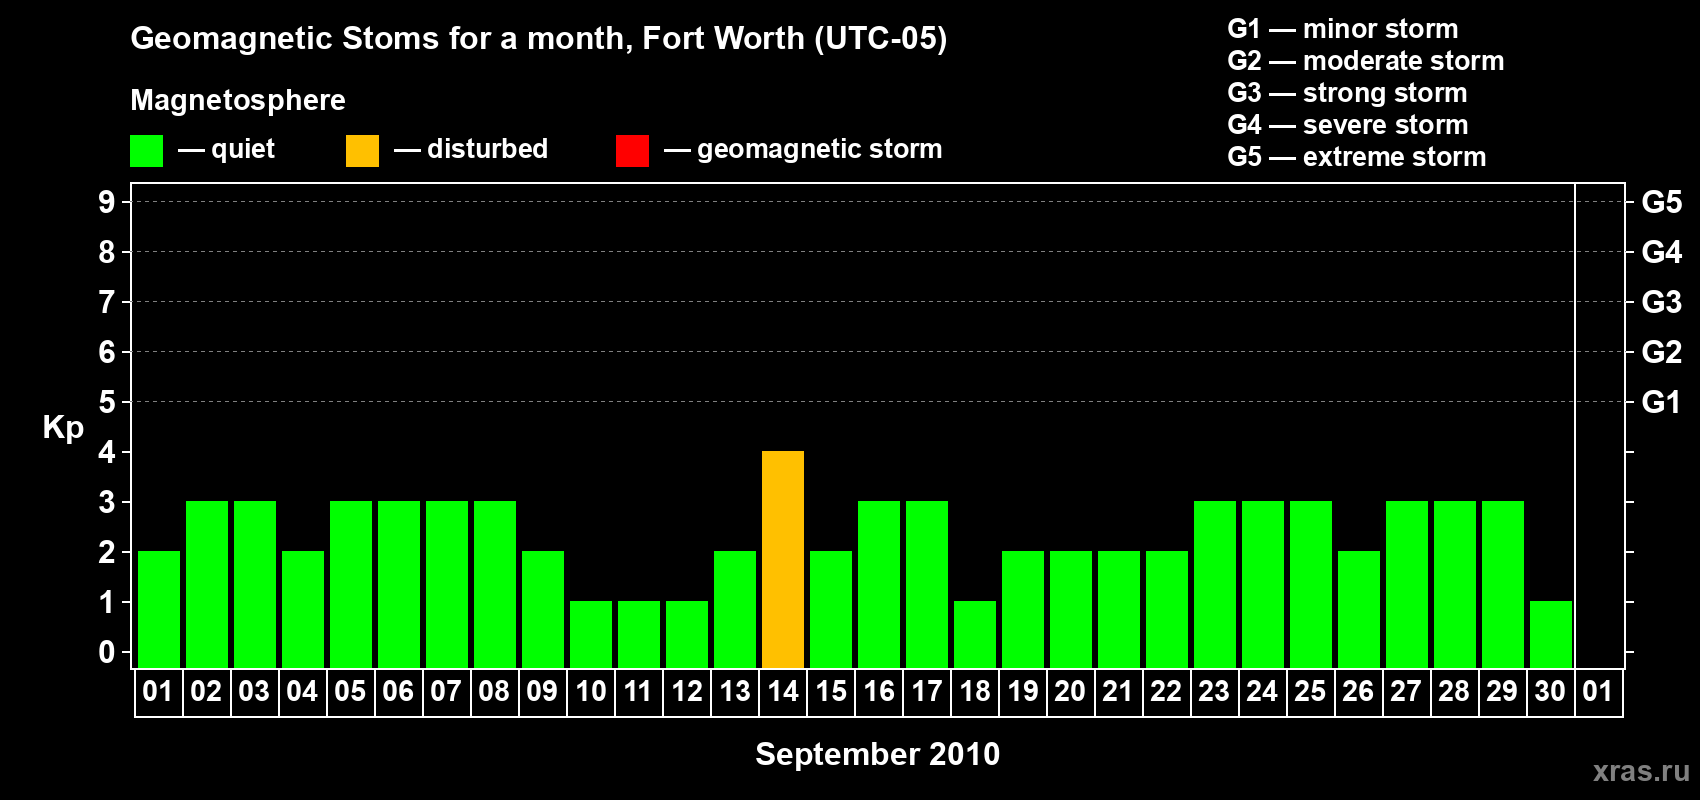Click date label 12 on the axis
The height and width of the screenshot is (800, 1700).
pyautogui.click(x=687, y=691)
